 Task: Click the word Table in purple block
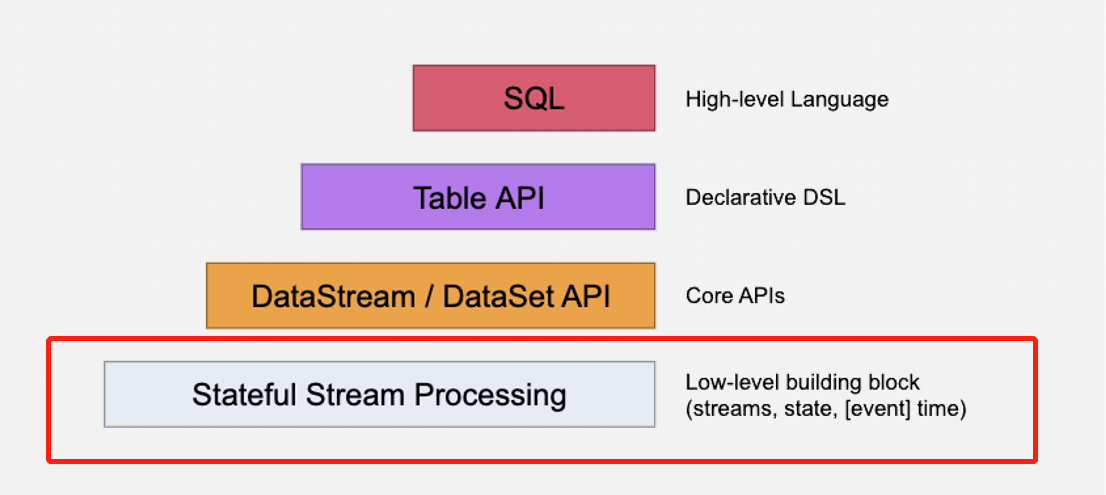click(x=444, y=197)
